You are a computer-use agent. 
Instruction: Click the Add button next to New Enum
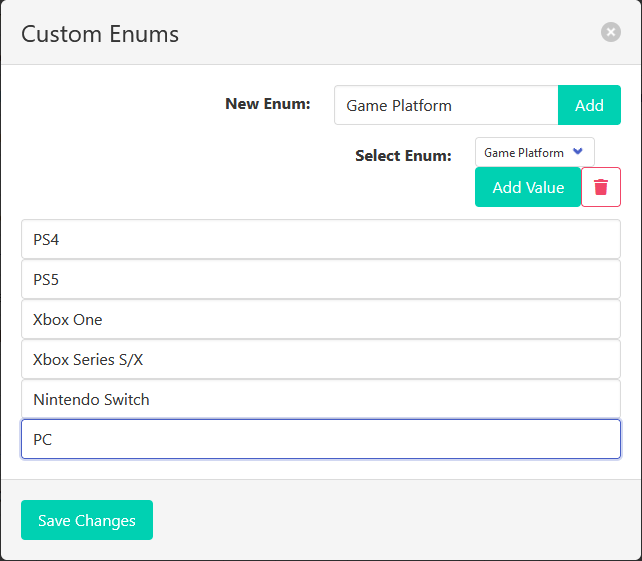(x=589, y=105)
